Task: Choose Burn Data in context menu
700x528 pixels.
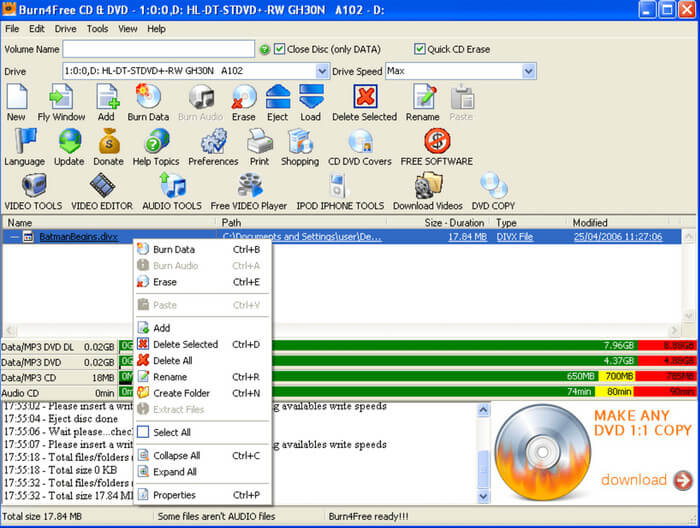Action: (x=203, y=249)
